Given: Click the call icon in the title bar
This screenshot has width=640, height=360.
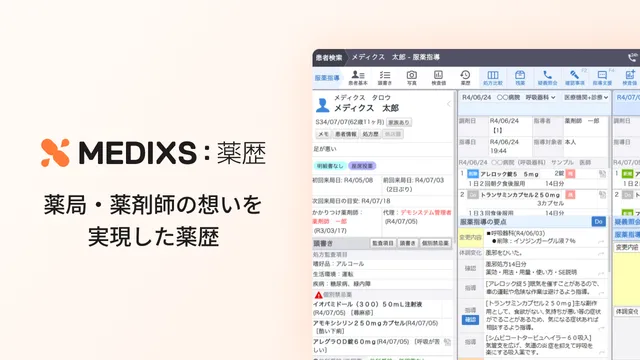Looking at the screenshot, I should click(x=633, y=58).
